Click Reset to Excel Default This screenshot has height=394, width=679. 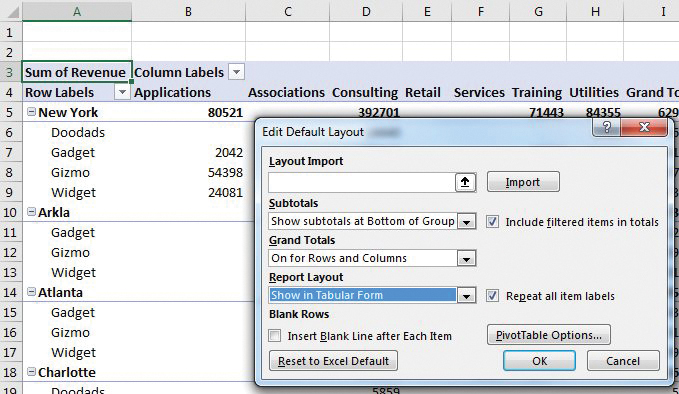click(333, 361)
